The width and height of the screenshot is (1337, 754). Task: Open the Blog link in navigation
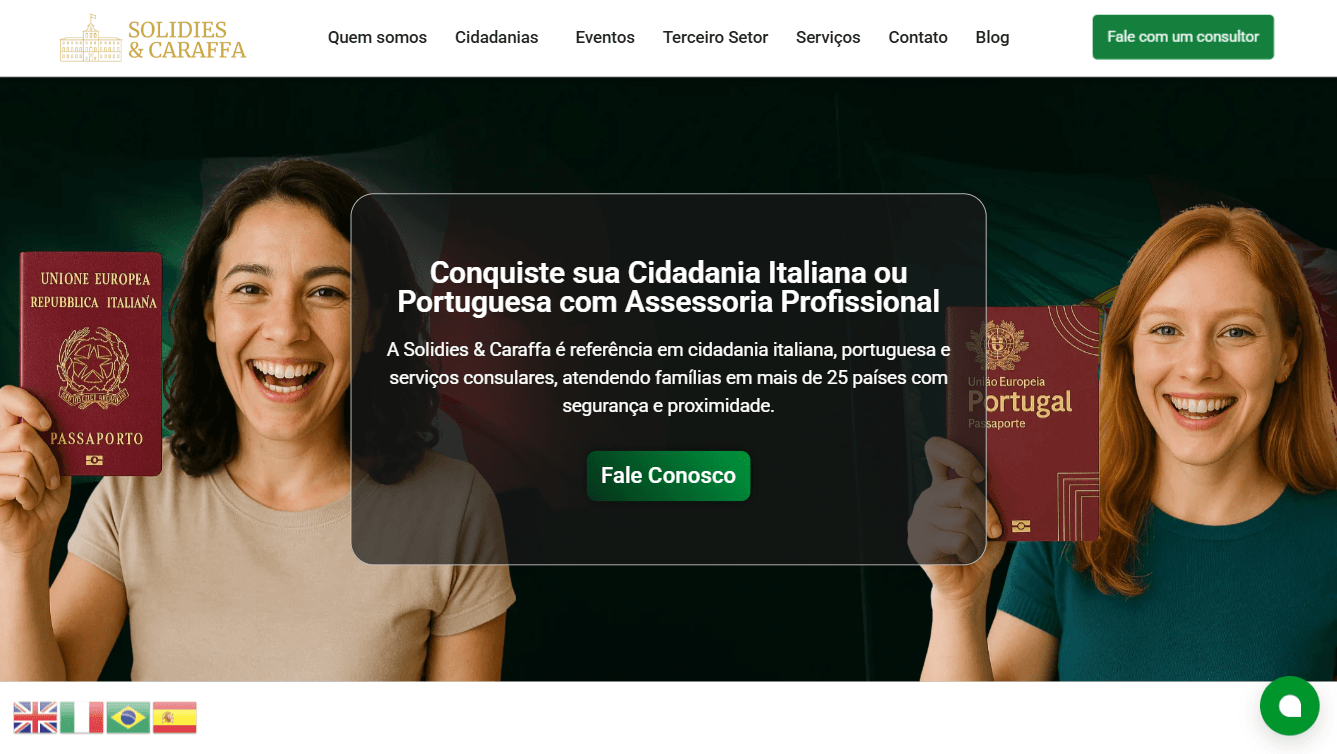[992, 38]
